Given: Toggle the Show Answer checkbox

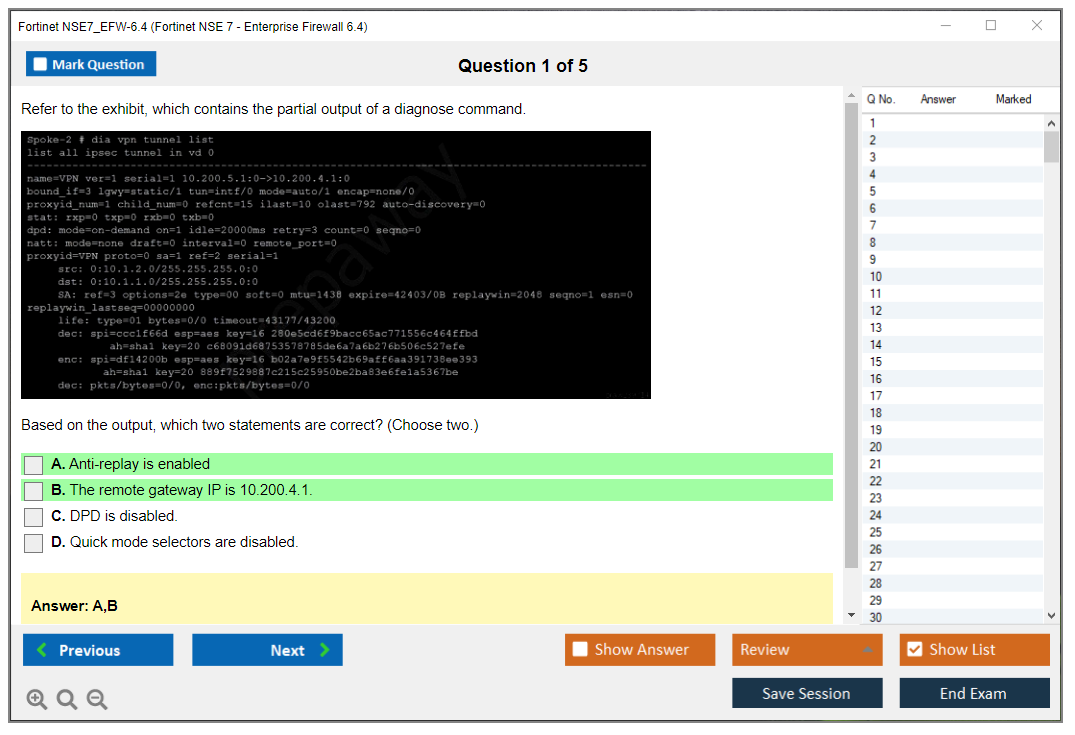Looking at the screenshot, I should click(x=581, y=650).
